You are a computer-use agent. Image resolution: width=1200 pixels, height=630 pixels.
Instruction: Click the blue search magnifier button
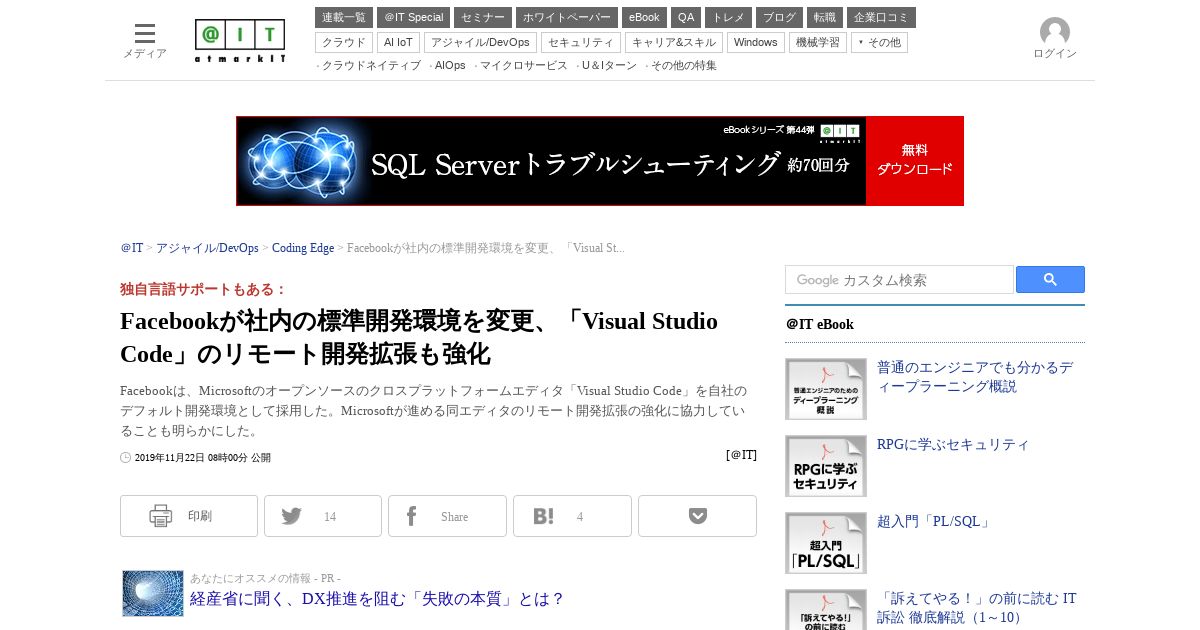1050,280
